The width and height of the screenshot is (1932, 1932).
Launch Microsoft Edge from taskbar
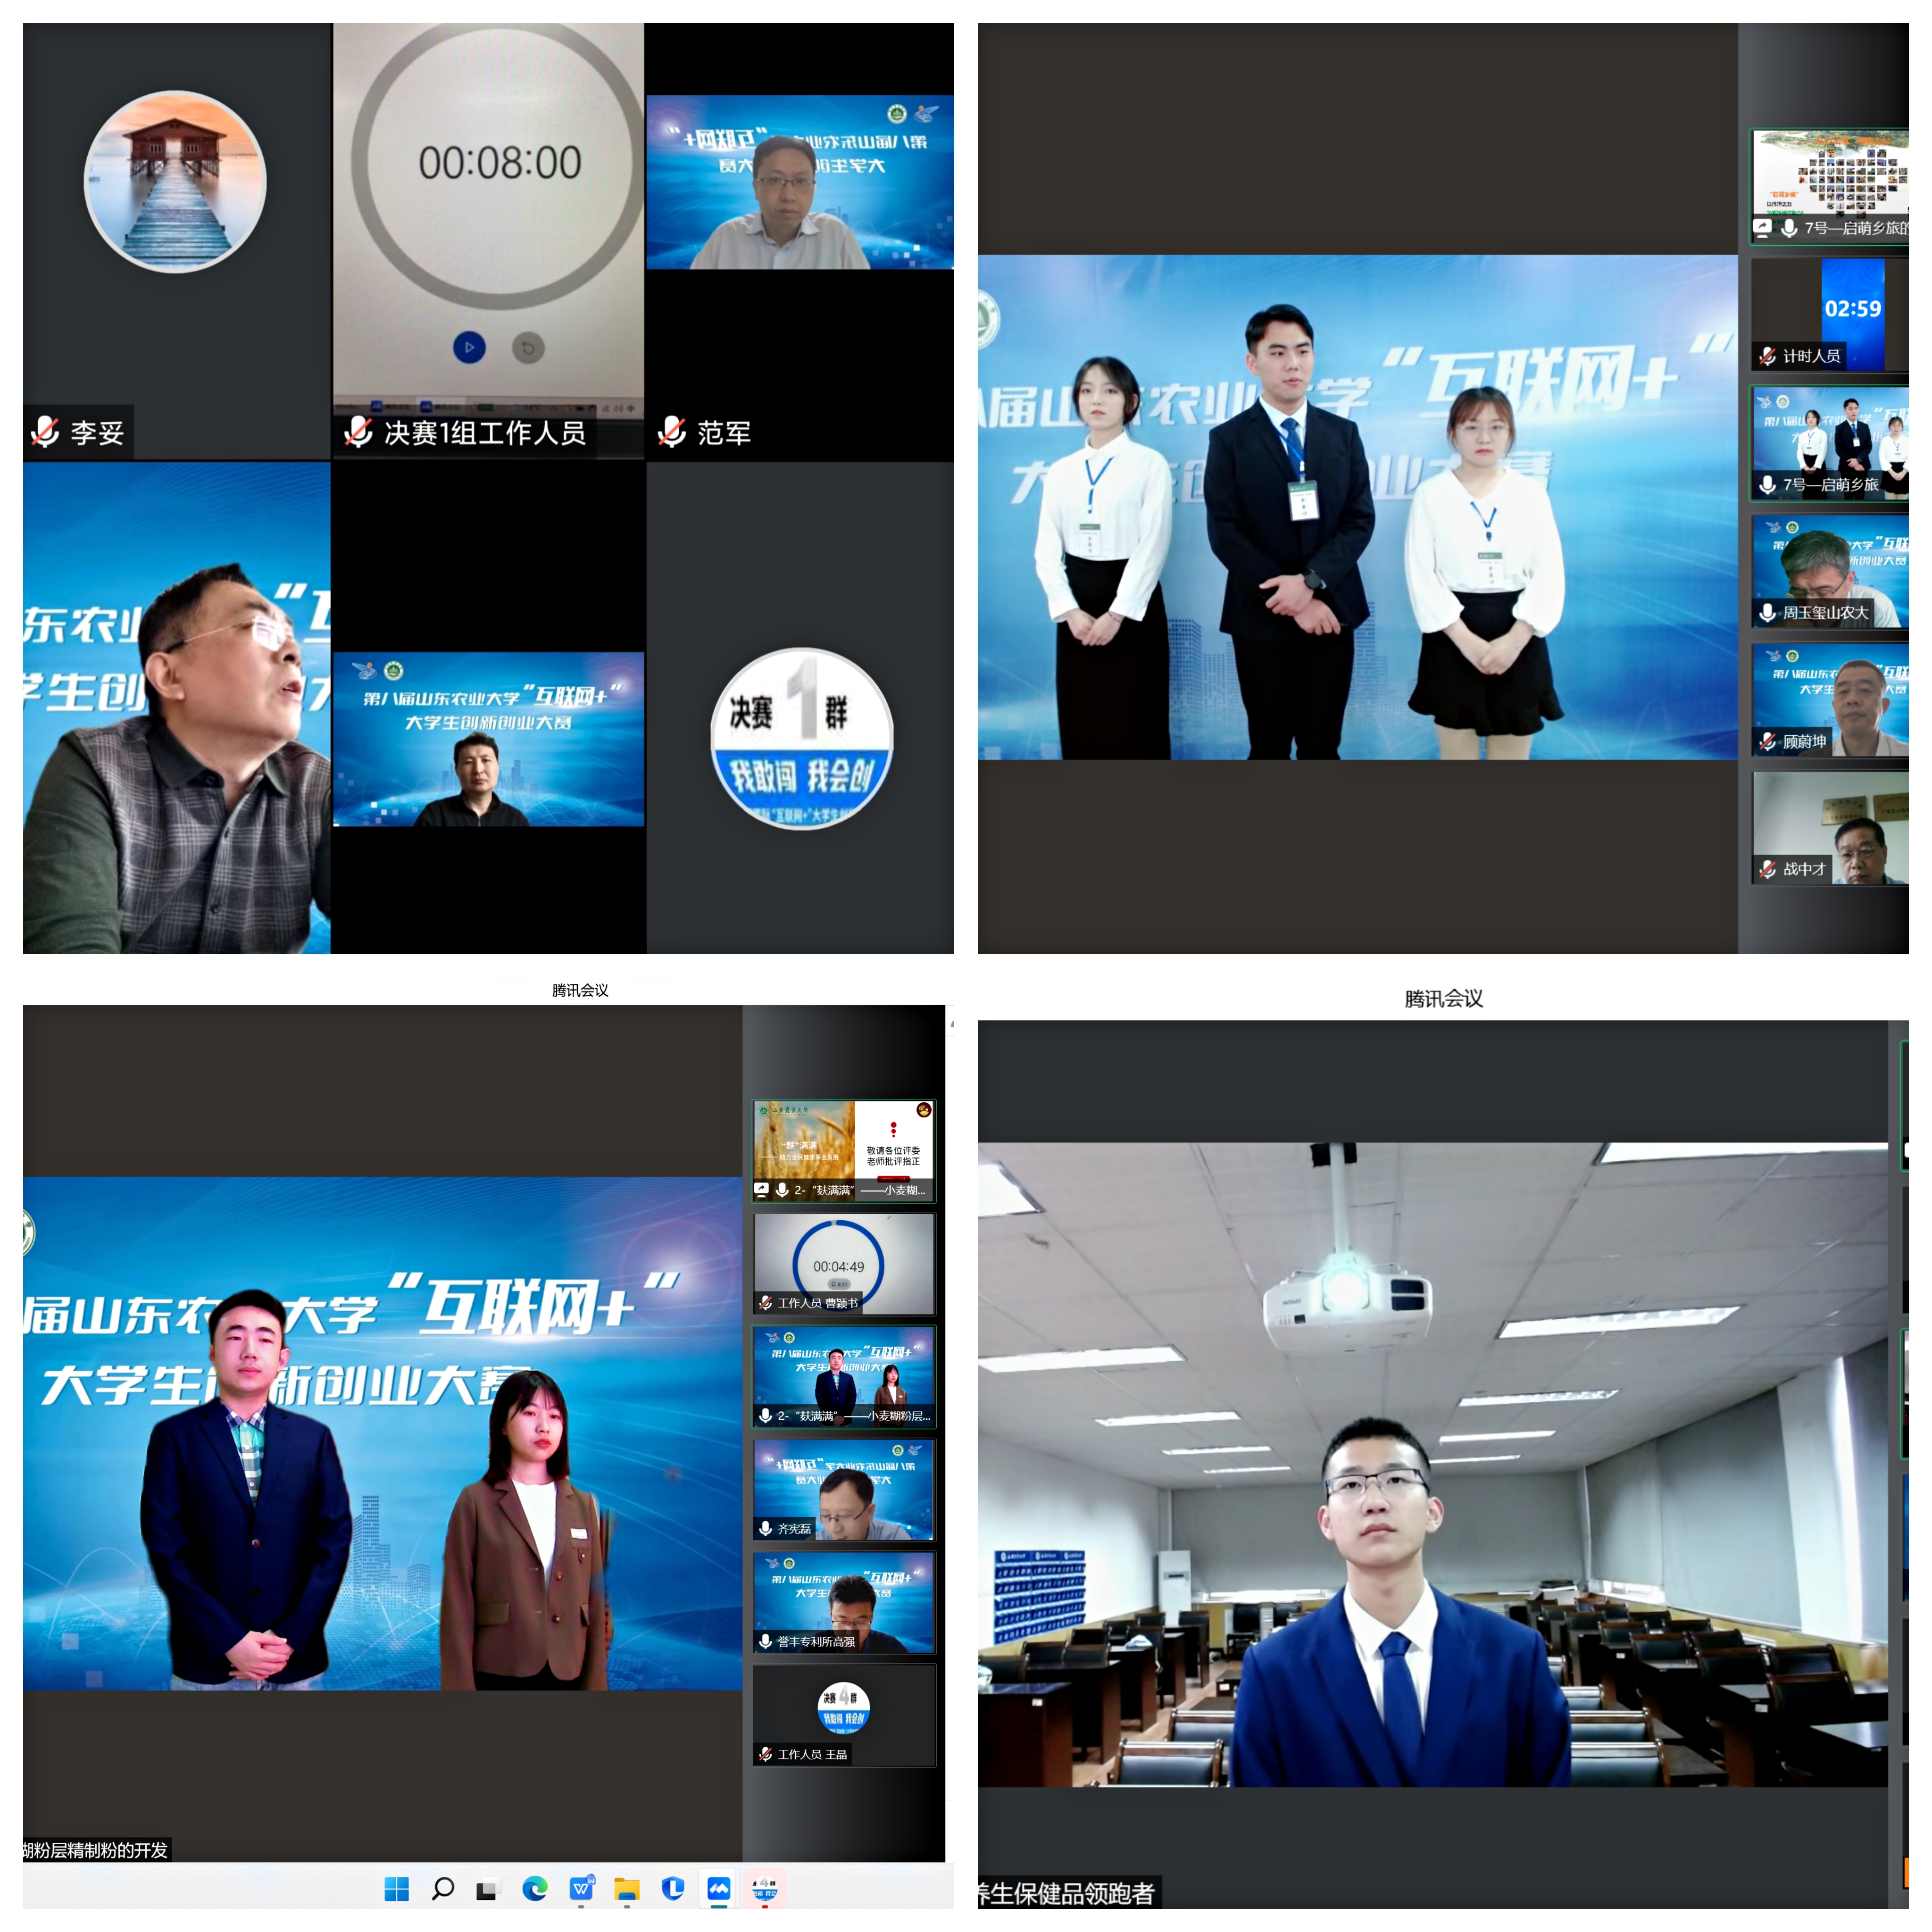pos(535,1888)
